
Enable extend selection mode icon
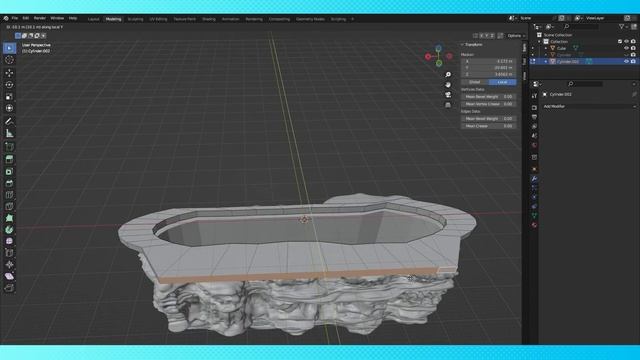24,36
